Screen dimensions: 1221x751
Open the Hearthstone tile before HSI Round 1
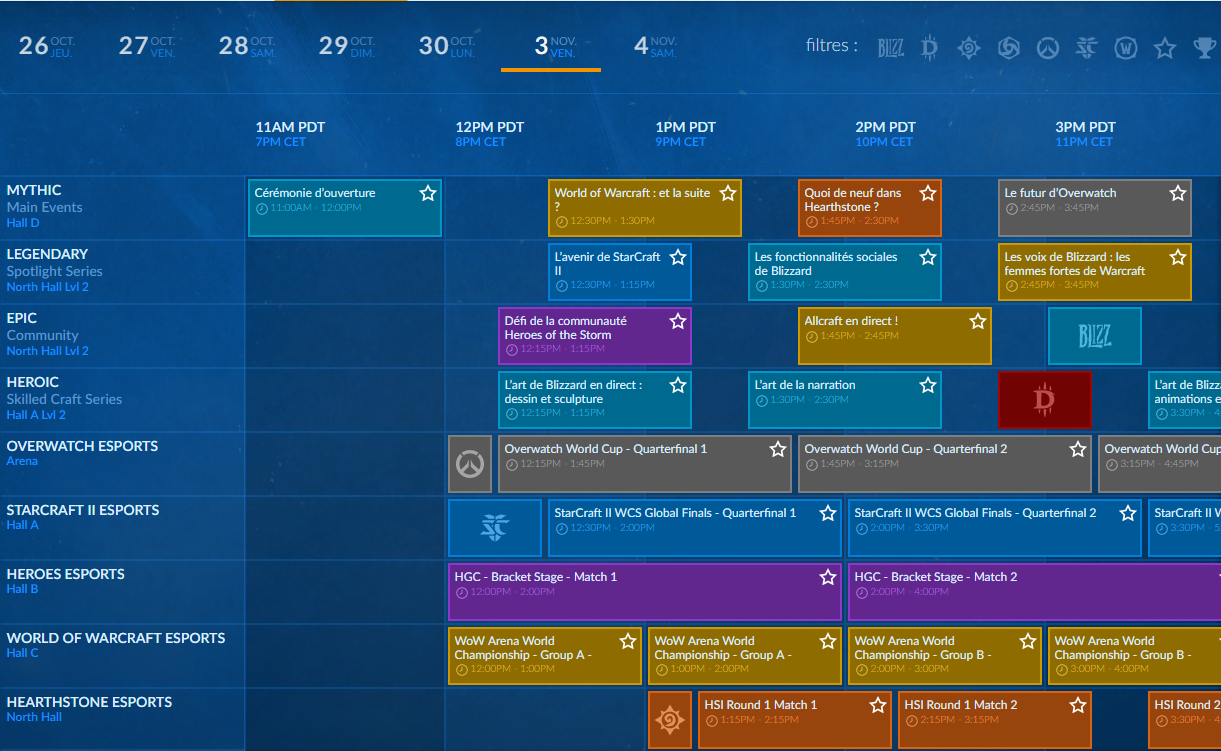(x=669, y=719)
